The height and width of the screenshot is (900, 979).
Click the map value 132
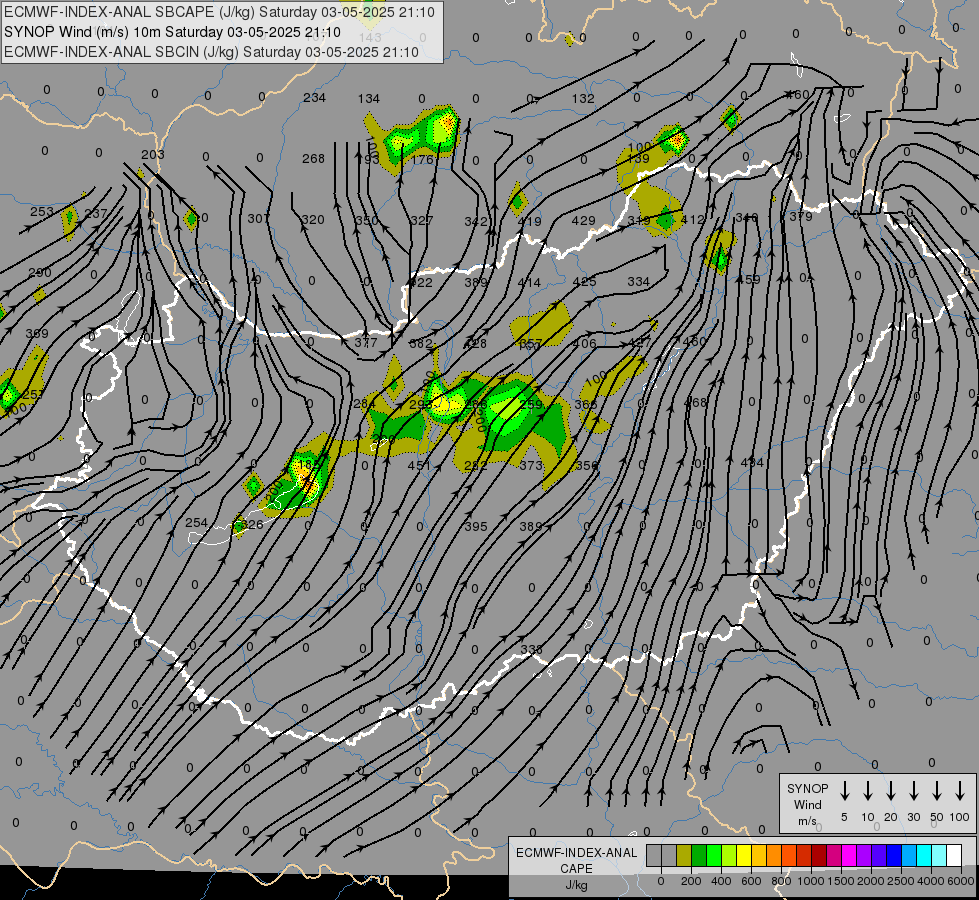pyautogui.click(x=583, y=99)
